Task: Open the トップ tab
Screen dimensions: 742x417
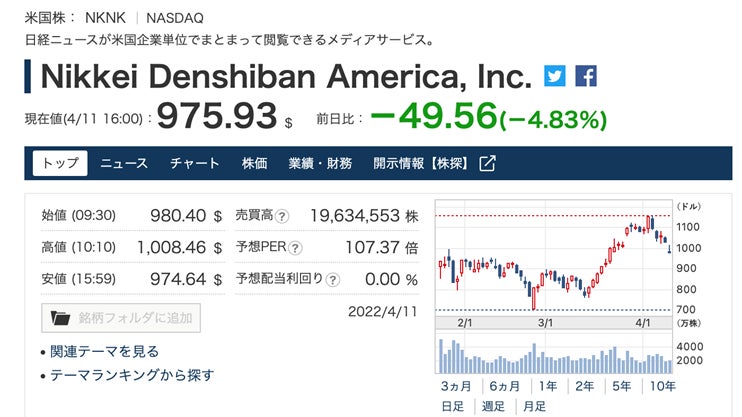Action: 60,164
